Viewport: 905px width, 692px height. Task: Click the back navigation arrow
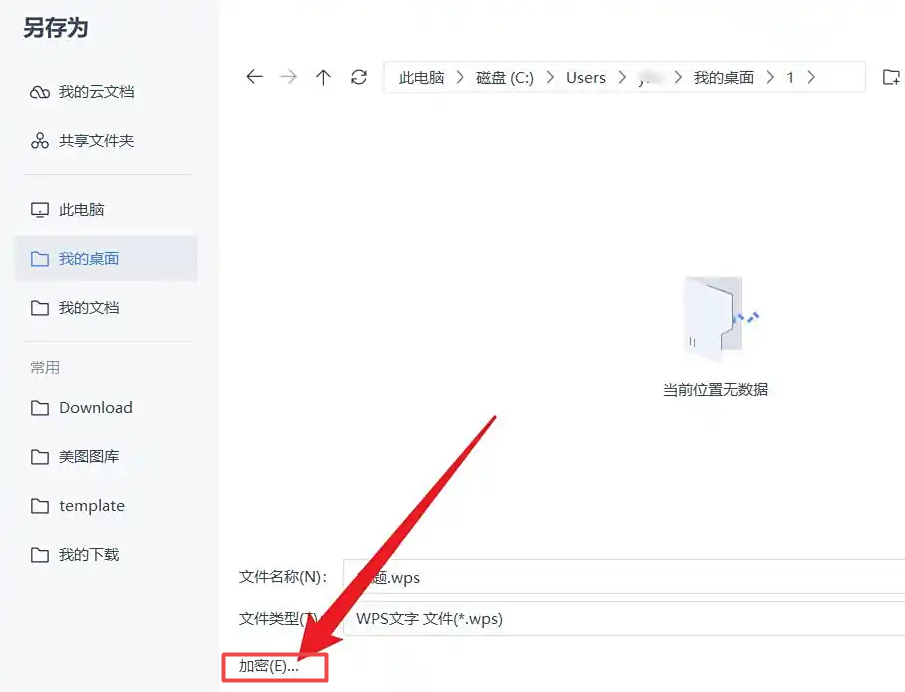254,77
